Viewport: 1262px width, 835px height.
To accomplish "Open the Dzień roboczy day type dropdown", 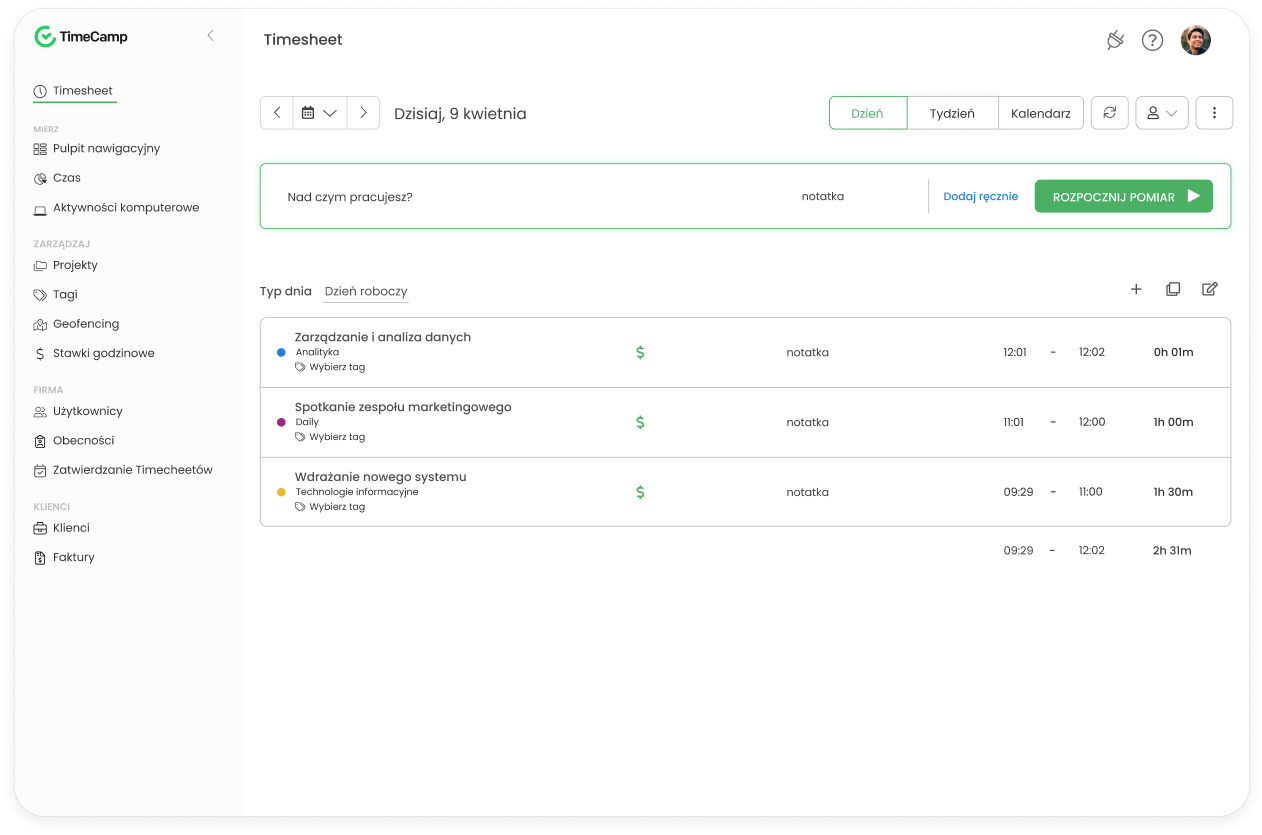I will point(366,291).
